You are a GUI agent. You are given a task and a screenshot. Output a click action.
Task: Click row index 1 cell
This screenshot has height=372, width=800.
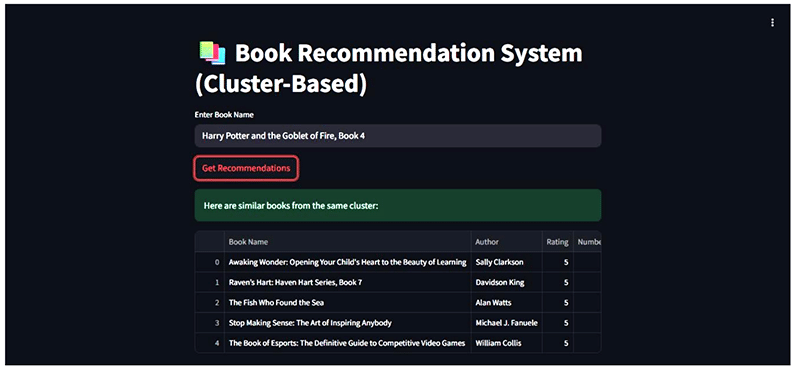(210, 282)
